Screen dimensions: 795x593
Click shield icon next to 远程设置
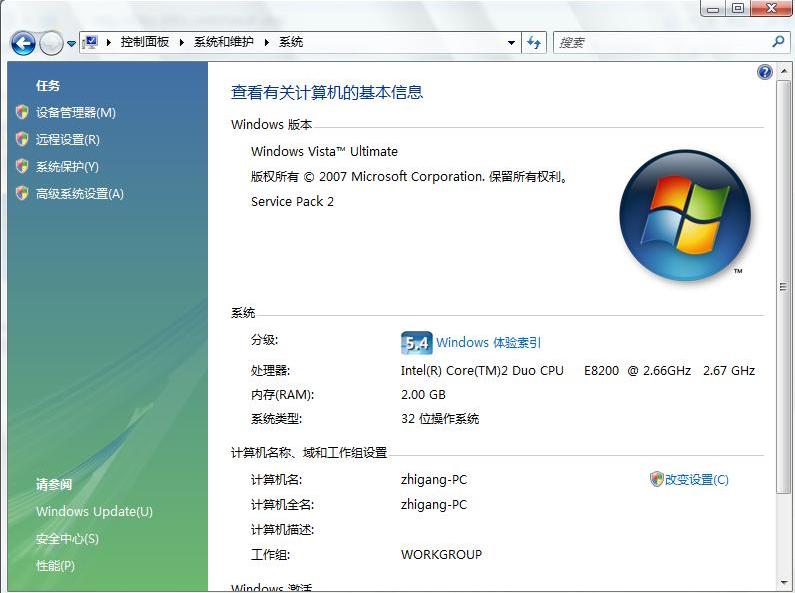coord(22,139)
